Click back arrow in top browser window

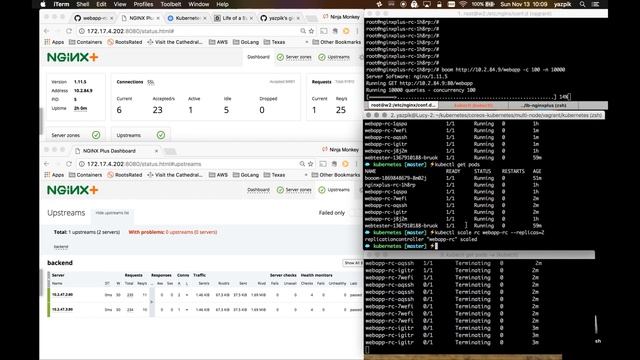click(x=47, y=31)
